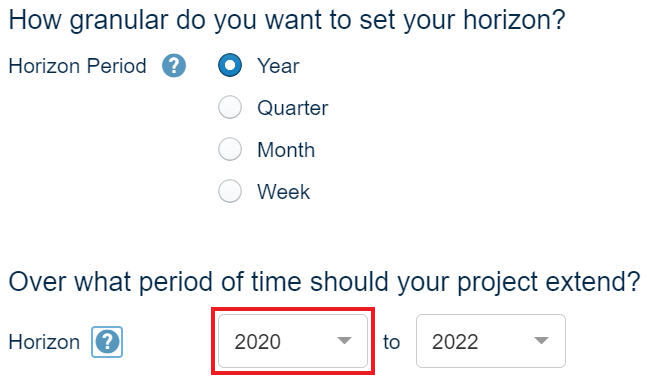
Task: Click the 'How granular' heading
Action: (x=287, y=21)
